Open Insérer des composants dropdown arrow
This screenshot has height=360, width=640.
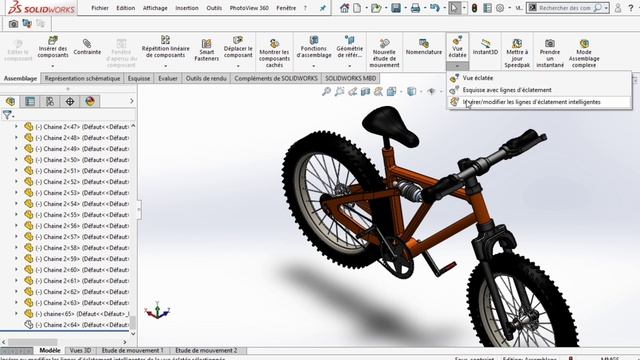coord(53,66)
